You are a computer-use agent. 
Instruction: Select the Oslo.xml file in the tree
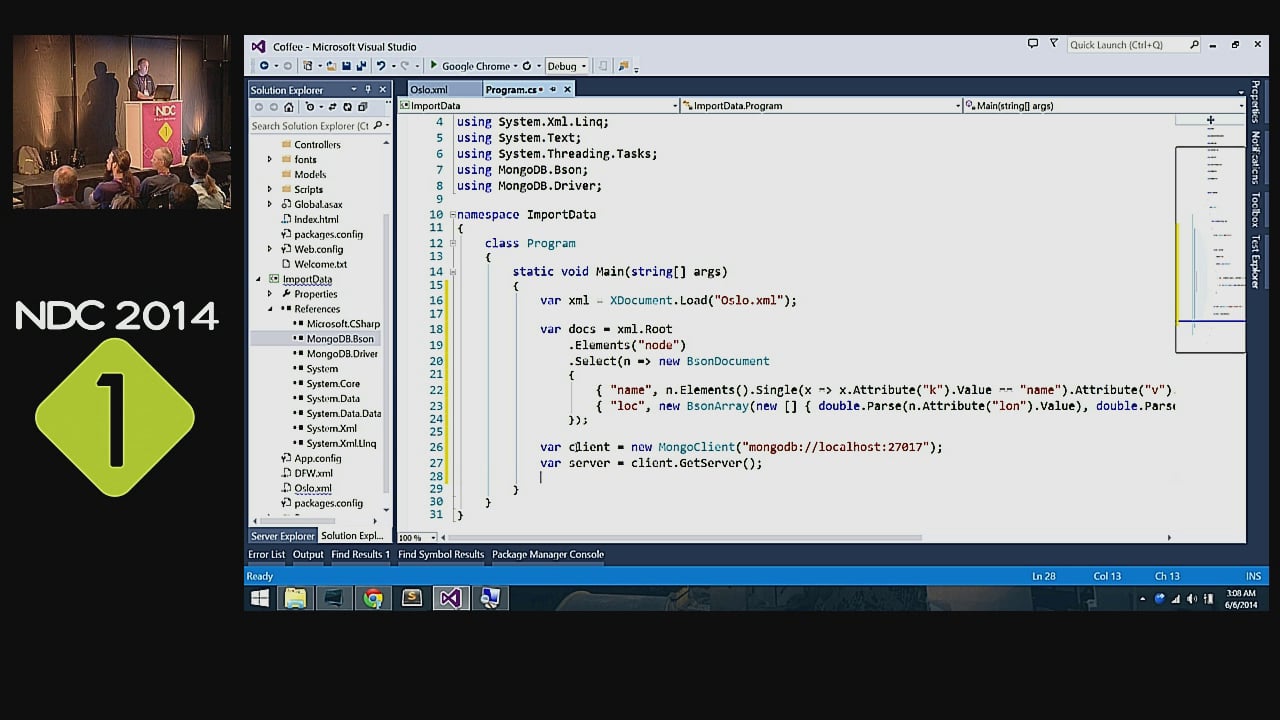(313, 489)
